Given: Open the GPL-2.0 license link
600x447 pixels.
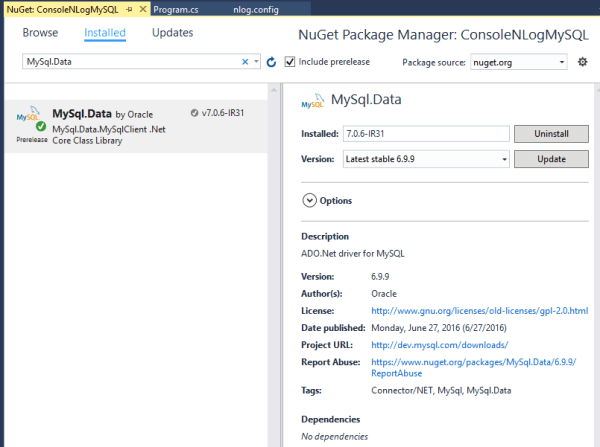Looking at the screenshot, I should [479, 311].
